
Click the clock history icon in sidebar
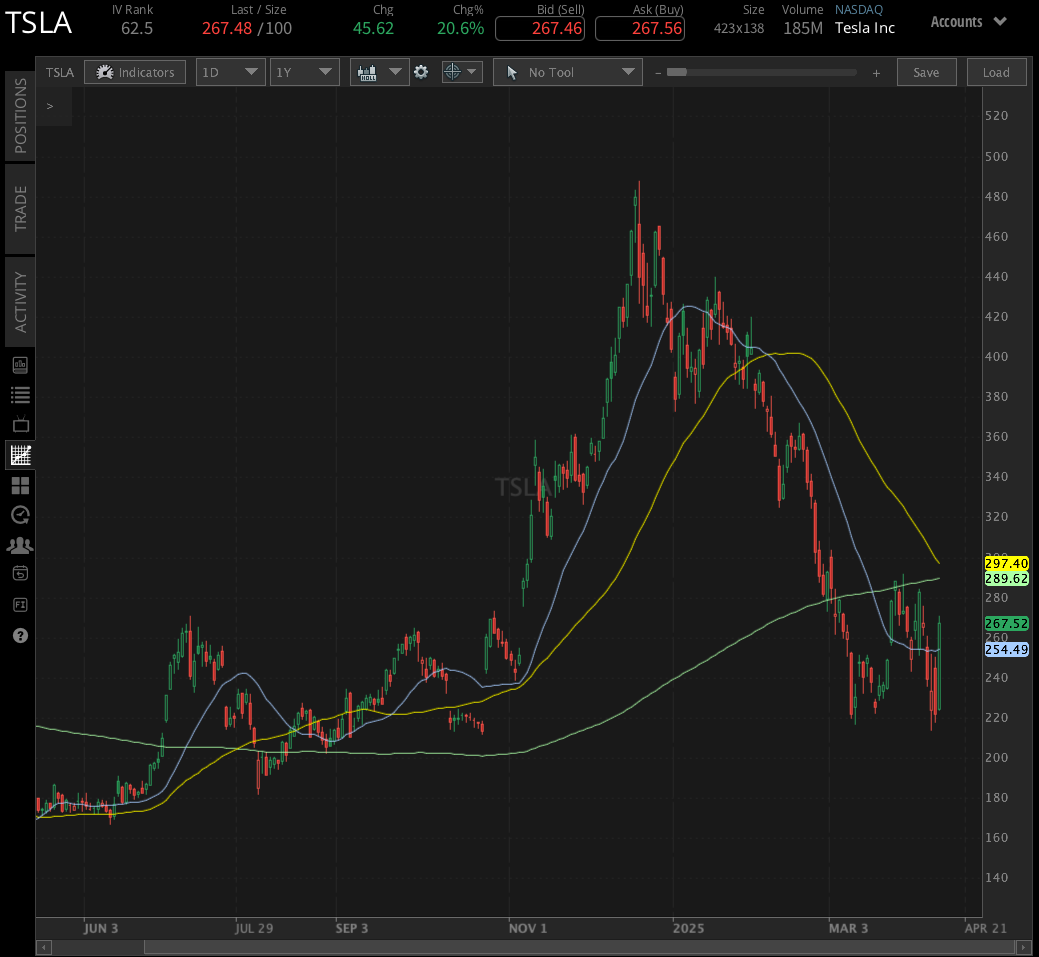[20, 514]
